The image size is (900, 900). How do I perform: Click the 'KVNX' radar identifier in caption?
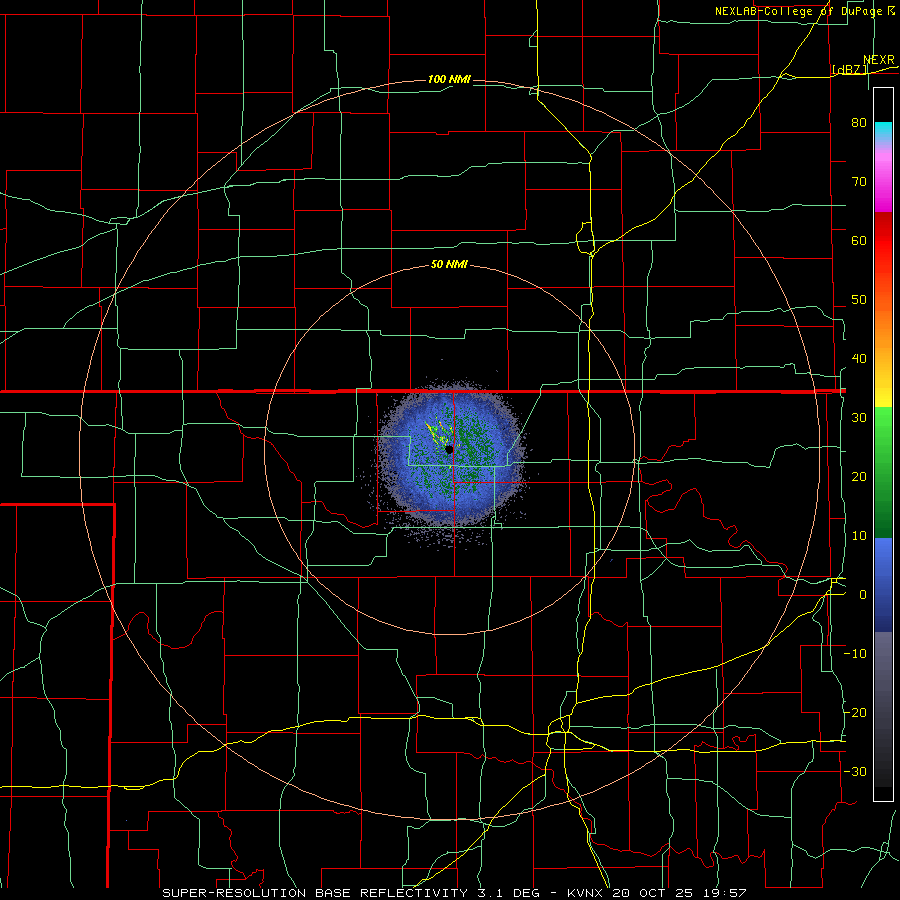pos(587,893)
